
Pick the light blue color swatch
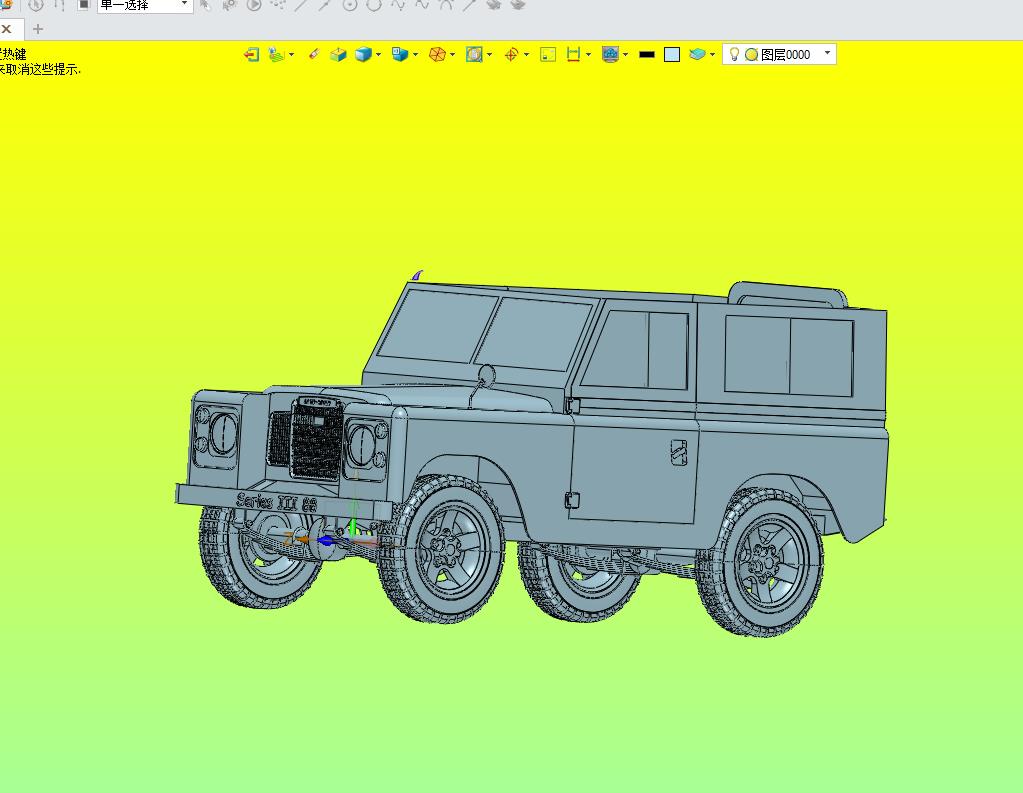(672, 55)
